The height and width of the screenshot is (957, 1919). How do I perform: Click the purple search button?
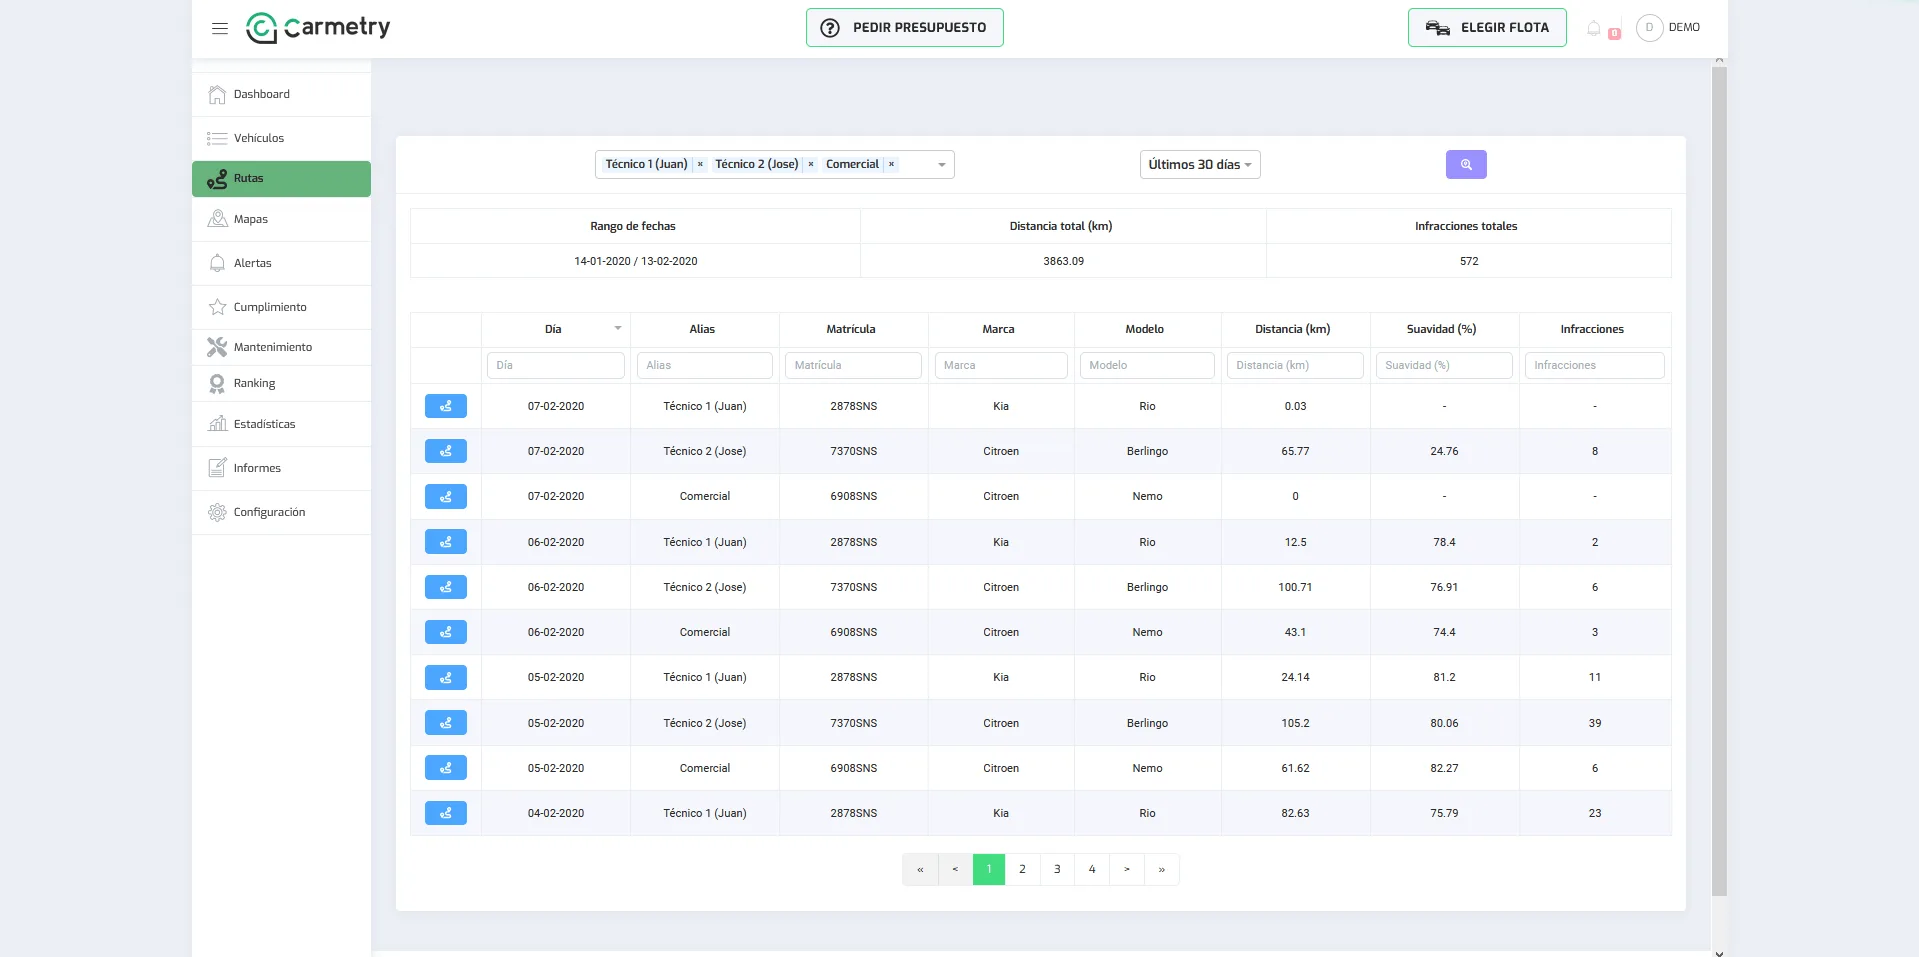coord(1466,164)
